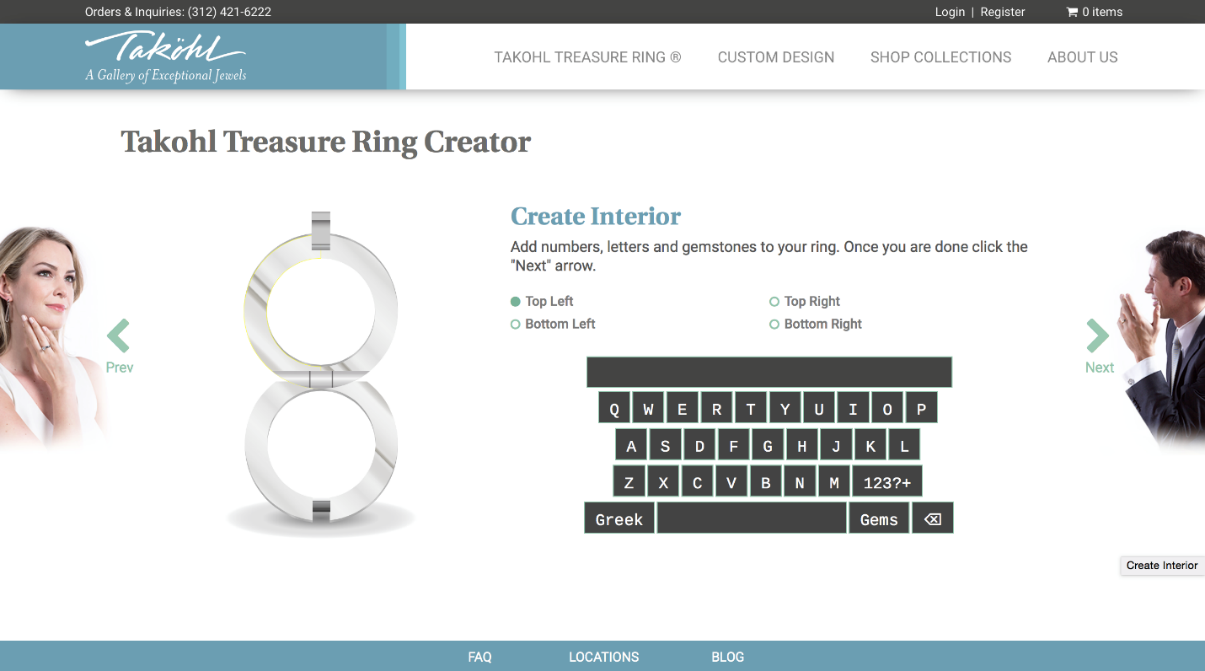This screenshot has height=671, width=1205.
Task: Tap the E key on the keyboard
Action: tap(683, 408)
